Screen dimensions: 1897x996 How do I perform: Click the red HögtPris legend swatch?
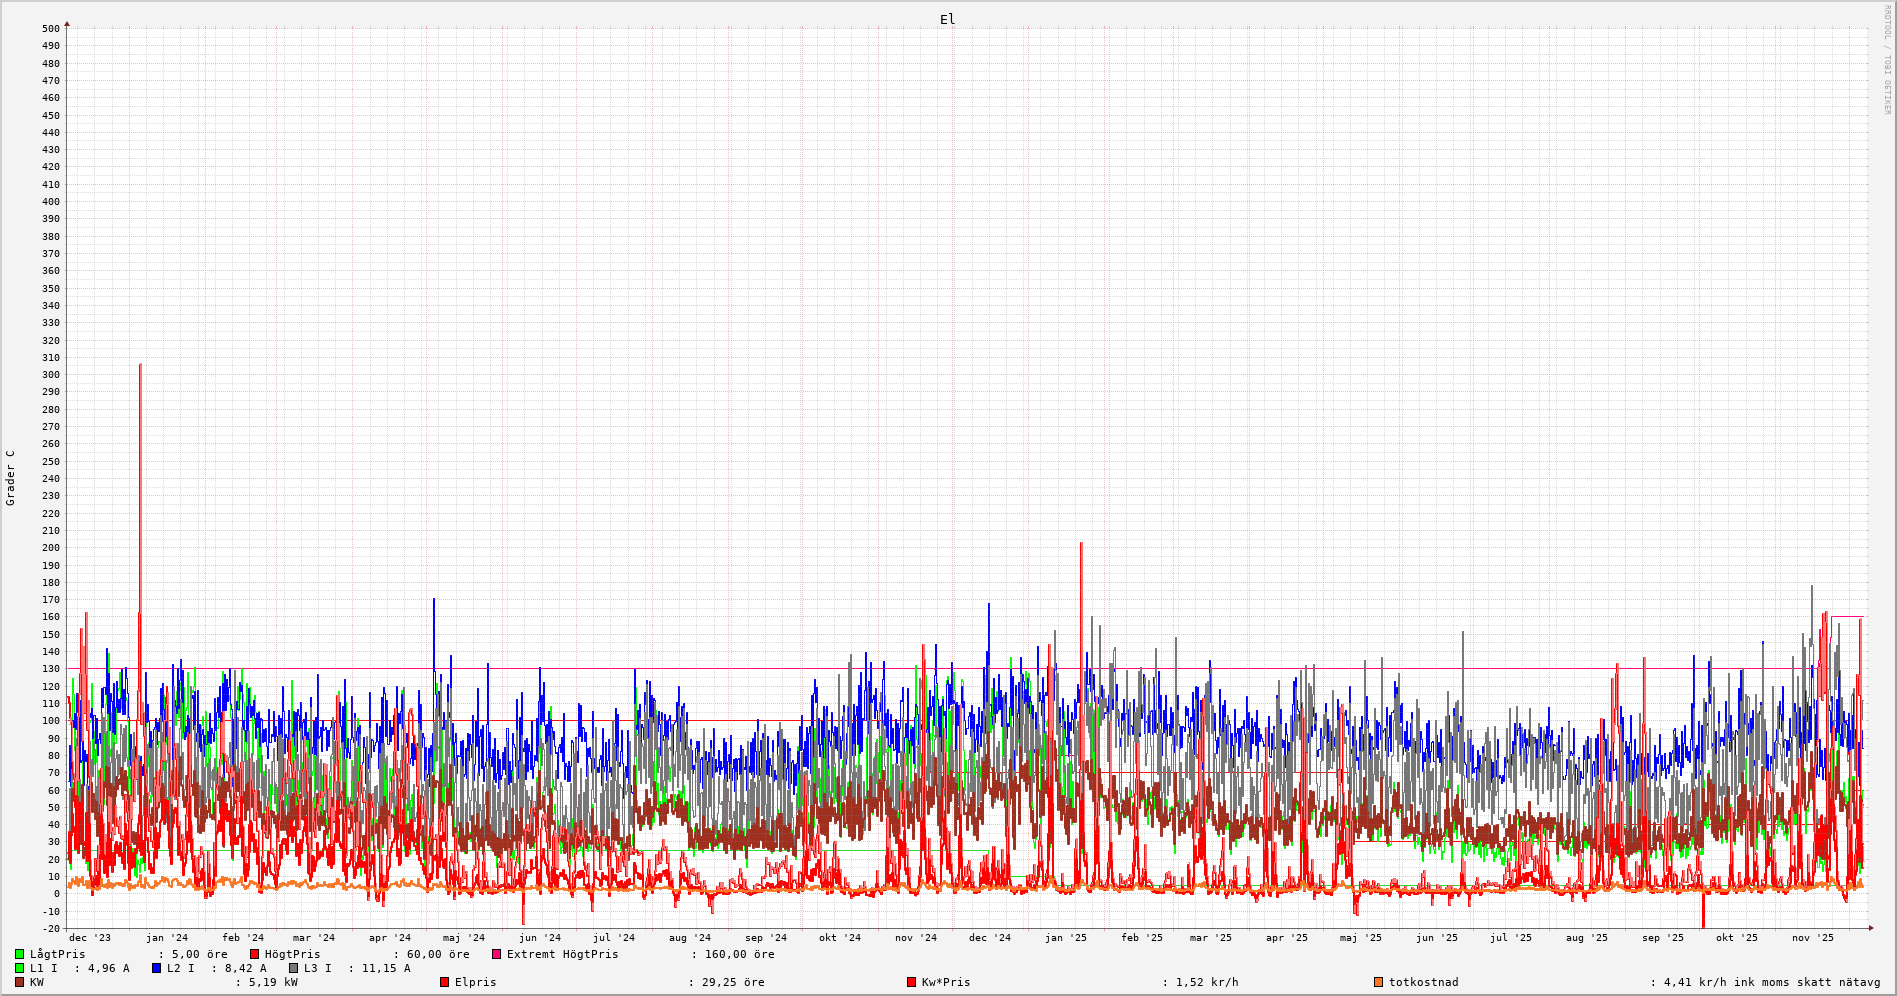[255, 955]
